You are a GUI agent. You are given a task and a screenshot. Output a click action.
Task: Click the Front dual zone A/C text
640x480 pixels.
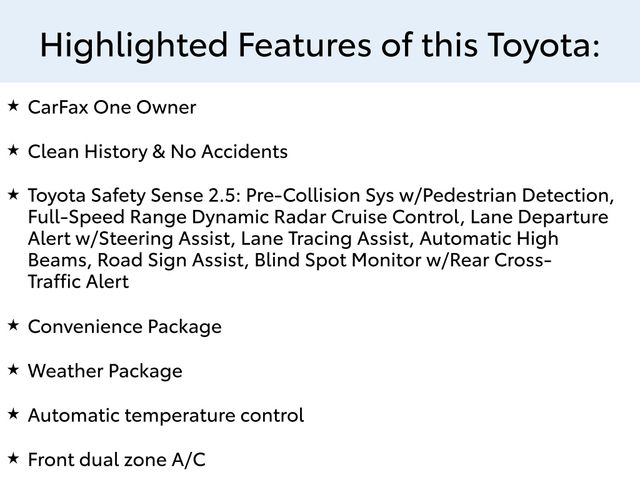coord(118,460)
